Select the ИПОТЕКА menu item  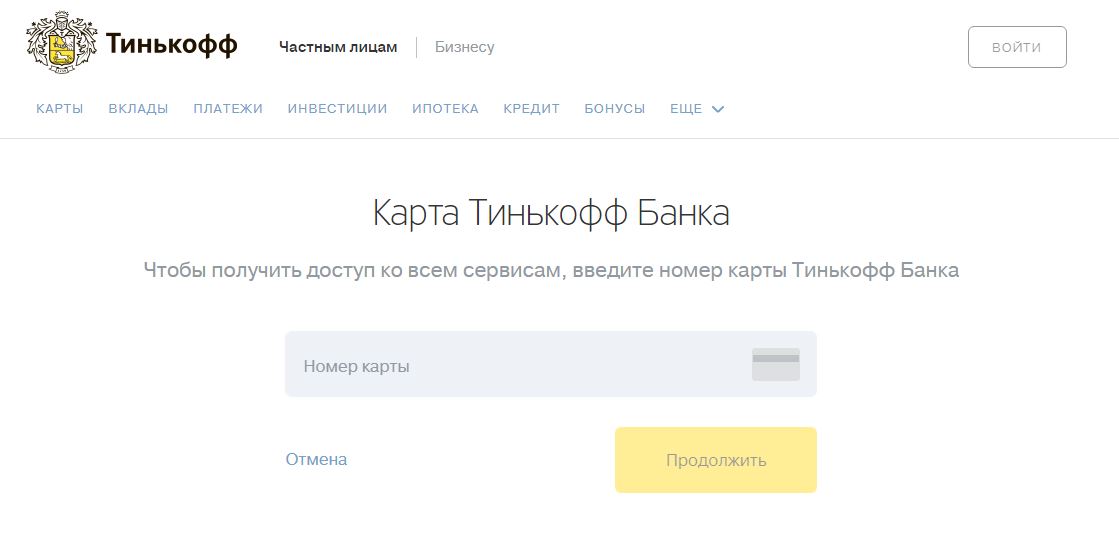click(x=445, y=109)
